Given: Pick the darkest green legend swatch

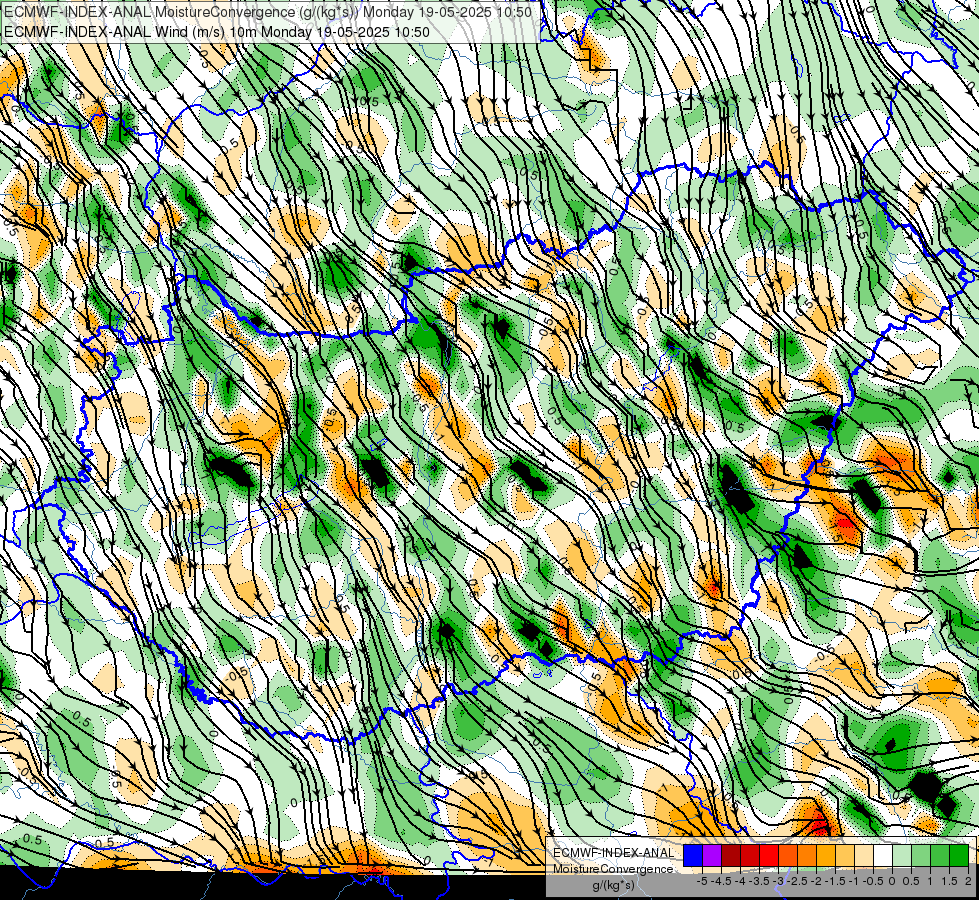Looking at the screenshot, I should (959, 856).
